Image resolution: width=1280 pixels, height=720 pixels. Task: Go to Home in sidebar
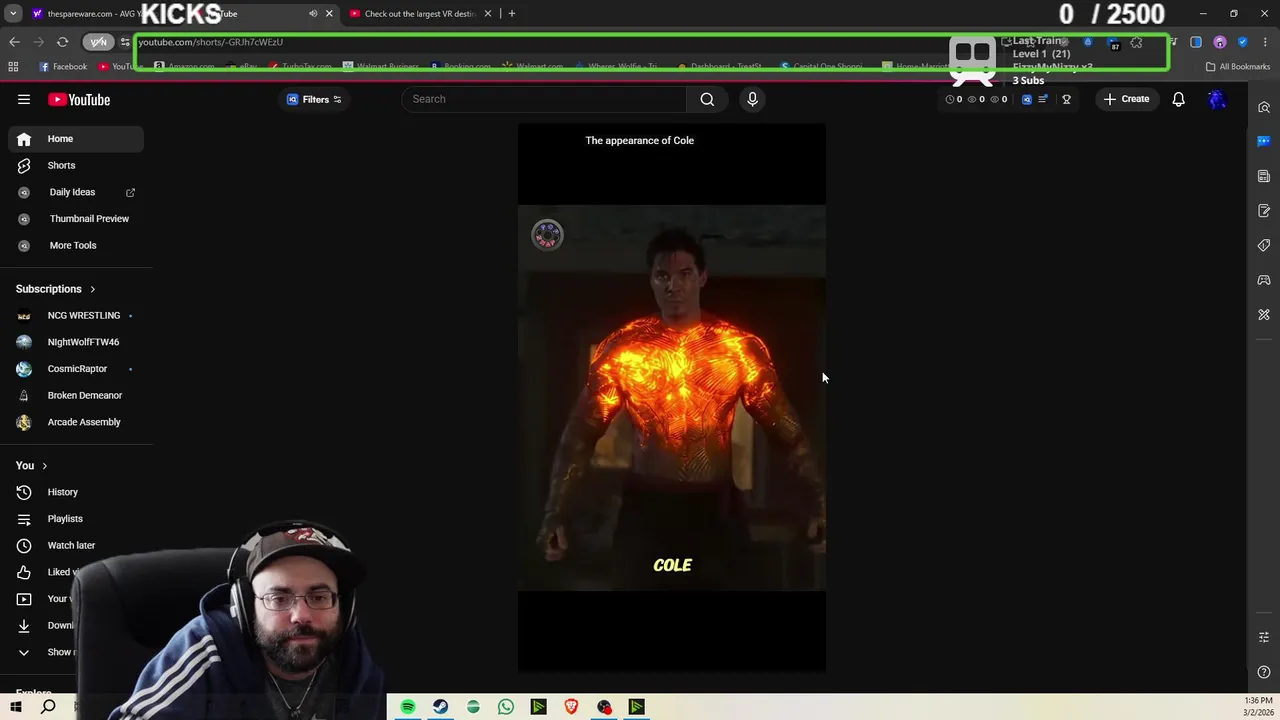point(76,139)
